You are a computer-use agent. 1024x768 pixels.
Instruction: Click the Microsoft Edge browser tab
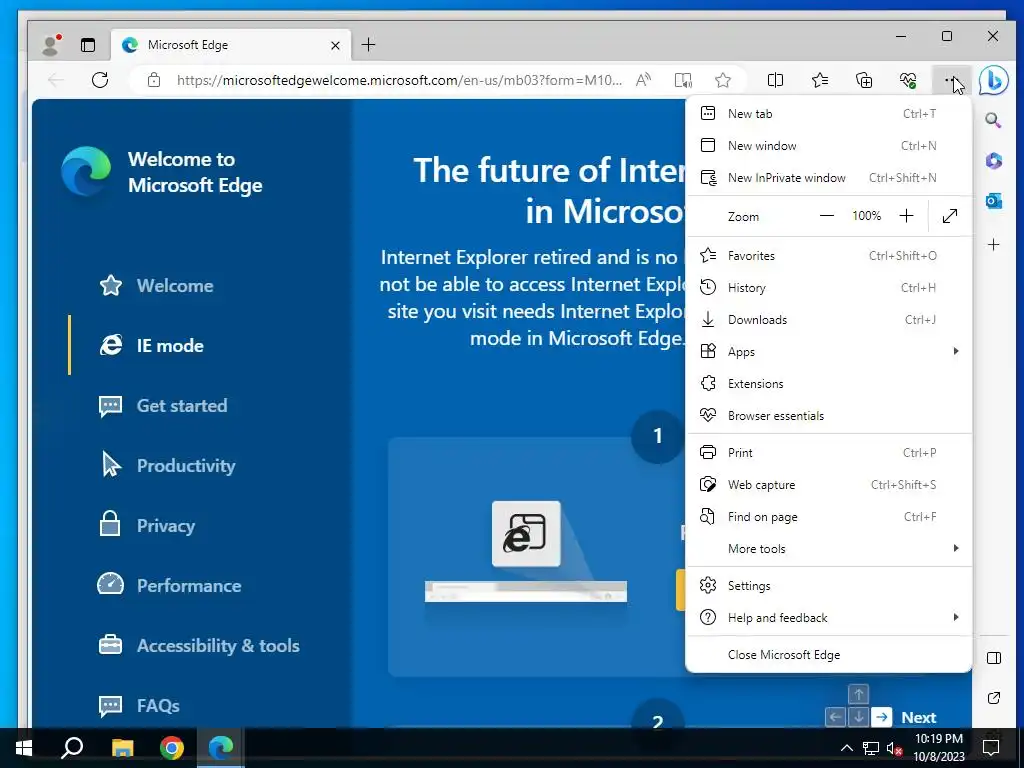231,45
